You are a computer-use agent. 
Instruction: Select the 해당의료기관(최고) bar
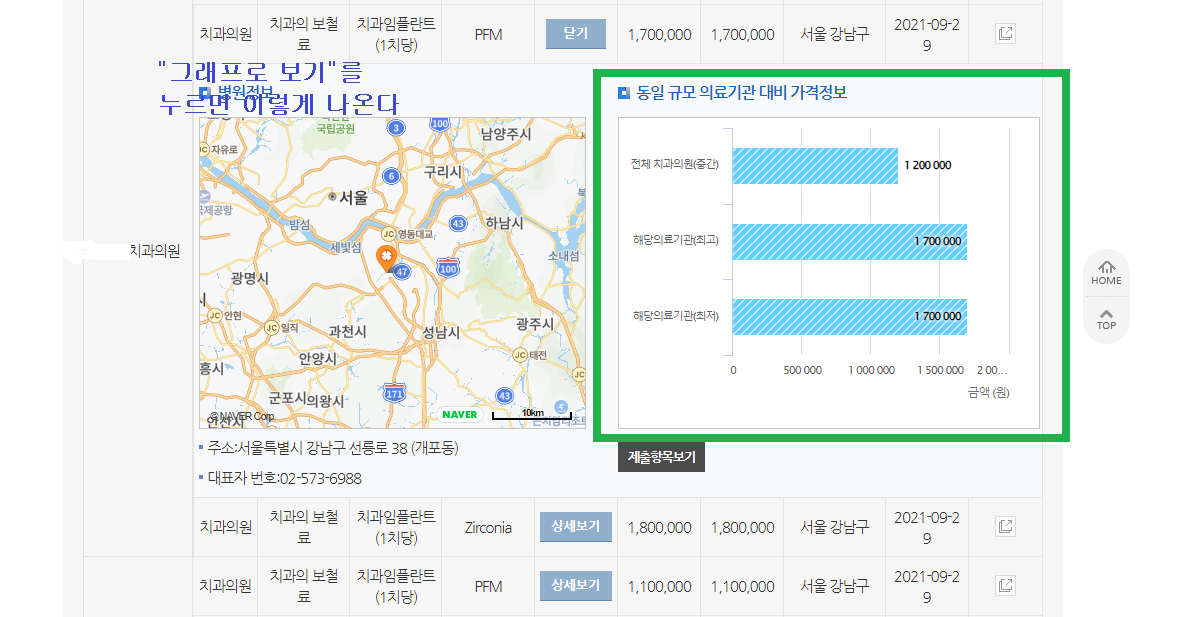pyautogui.click(x=850, y=241)
